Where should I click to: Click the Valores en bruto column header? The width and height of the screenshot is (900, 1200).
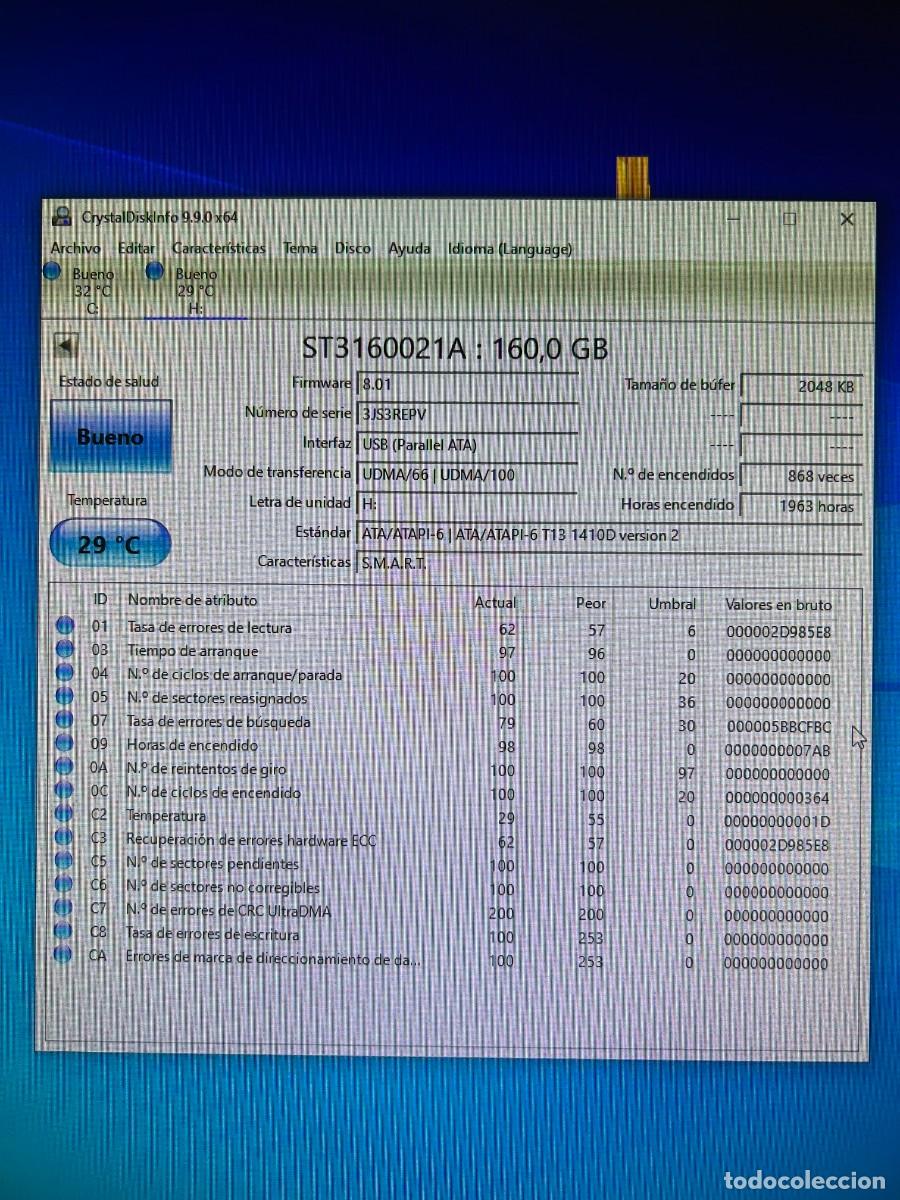pos(778,605)
